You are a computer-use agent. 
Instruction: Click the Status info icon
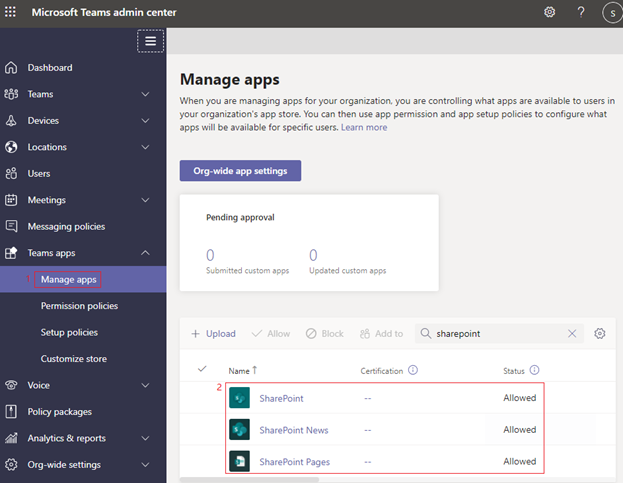tap(535, 370)
